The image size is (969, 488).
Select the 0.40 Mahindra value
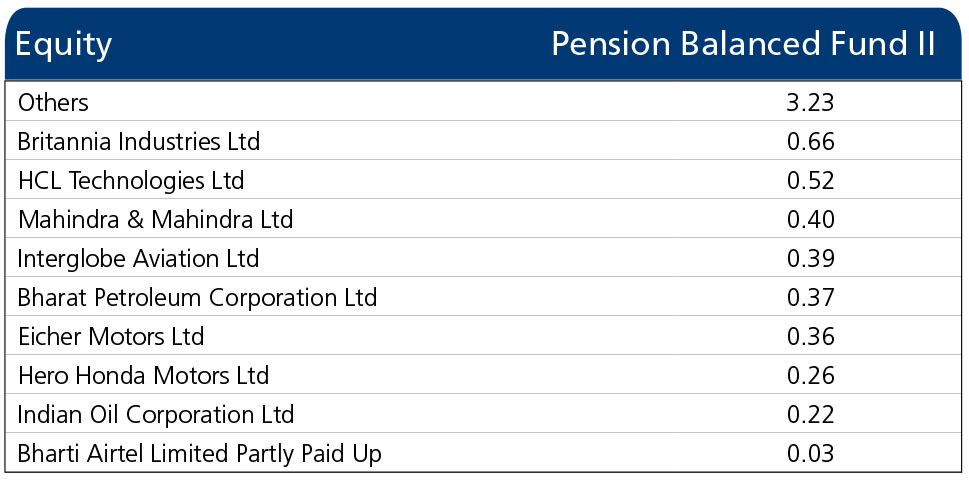click(x=810, y=220)
